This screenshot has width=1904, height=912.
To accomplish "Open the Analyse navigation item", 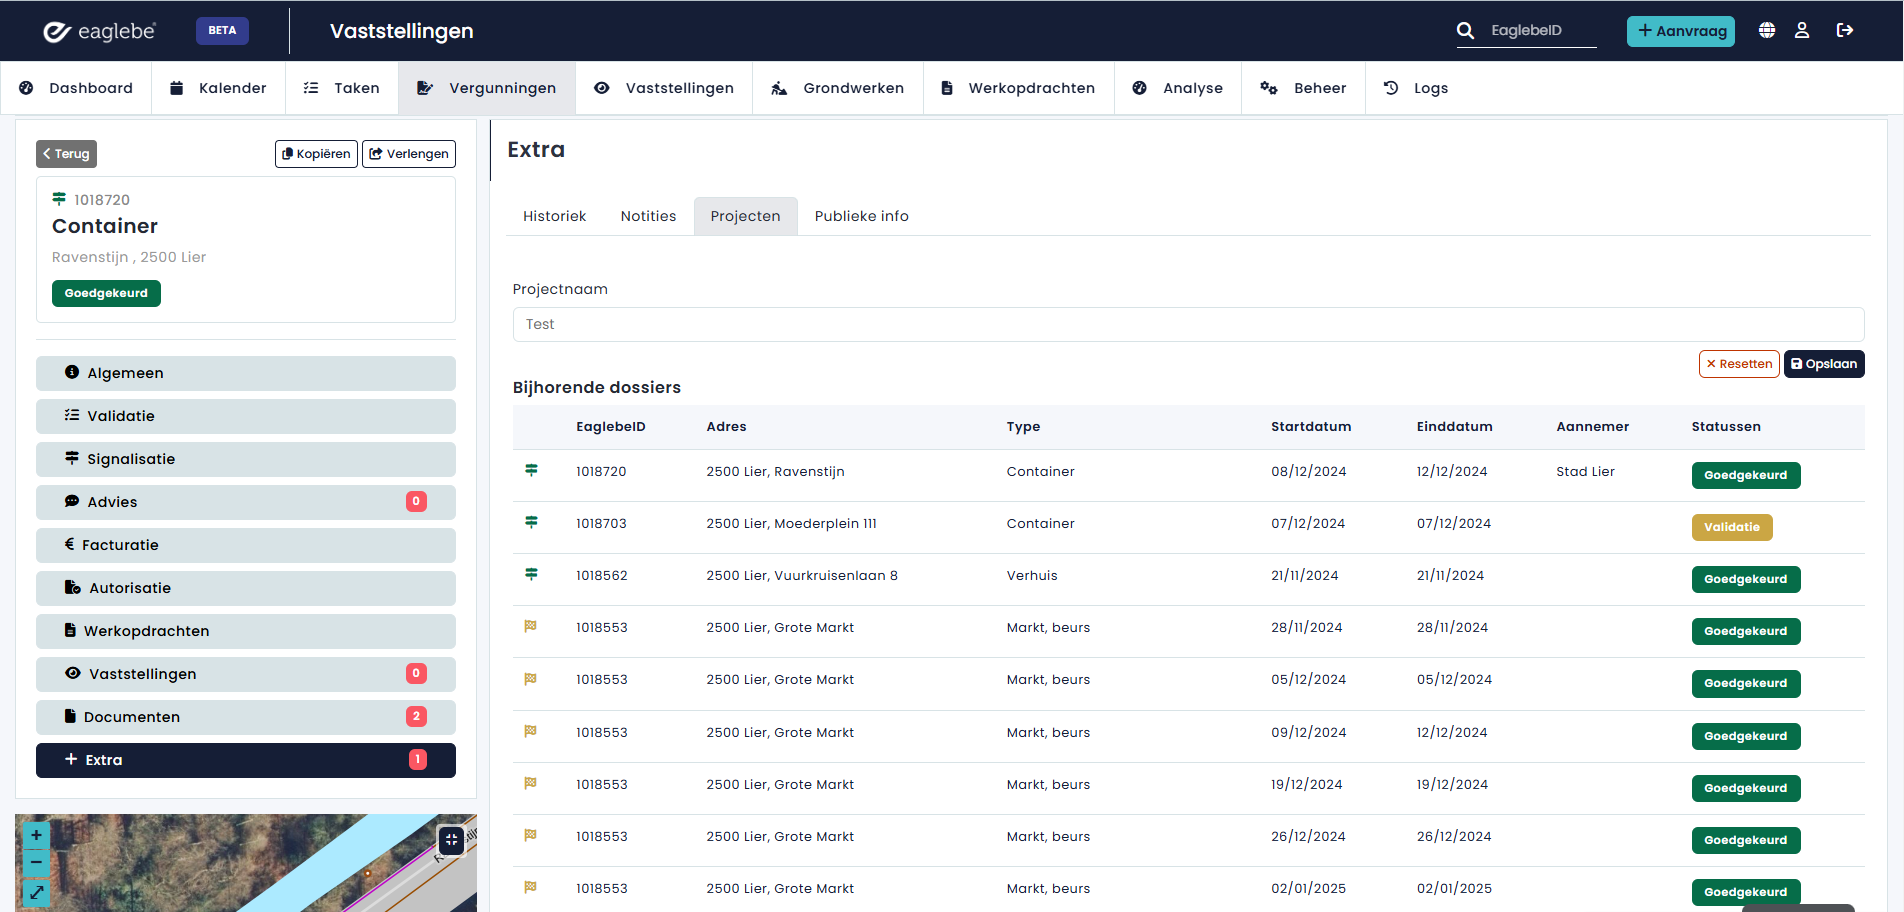I will point(1178,88).
